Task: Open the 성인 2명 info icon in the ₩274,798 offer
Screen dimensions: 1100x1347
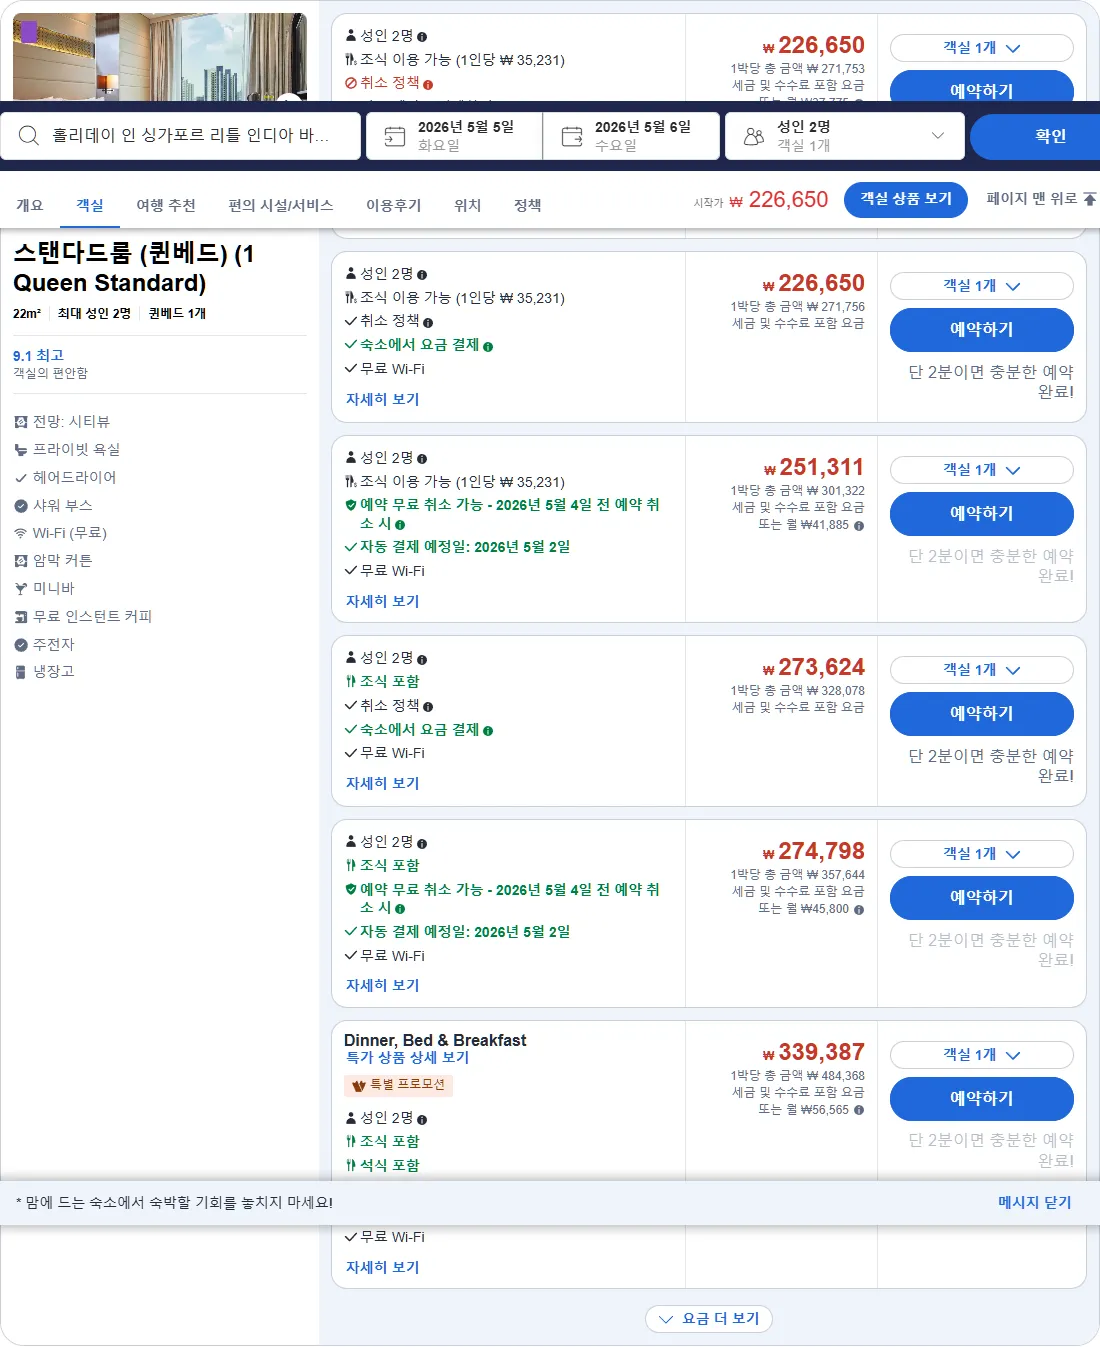Action: tap(422, 843)
